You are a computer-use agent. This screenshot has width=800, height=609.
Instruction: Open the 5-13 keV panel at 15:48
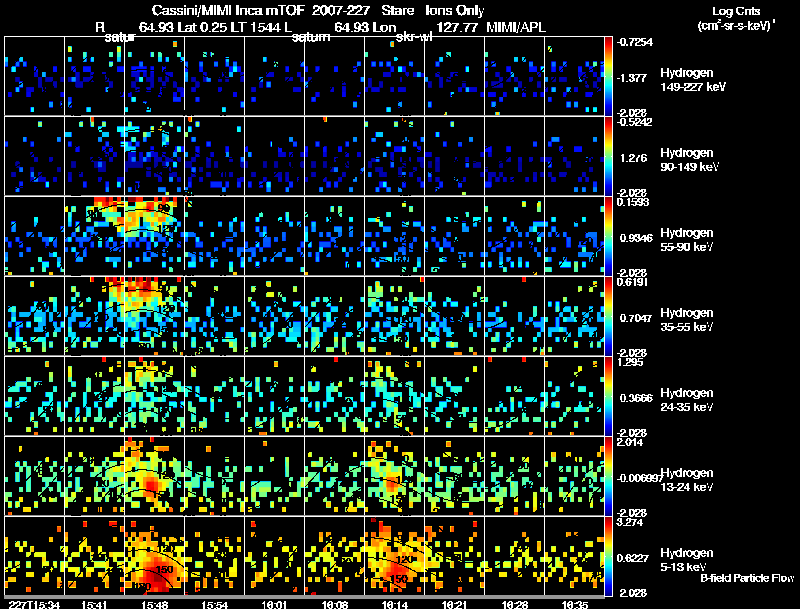click(x=155, y=556)
